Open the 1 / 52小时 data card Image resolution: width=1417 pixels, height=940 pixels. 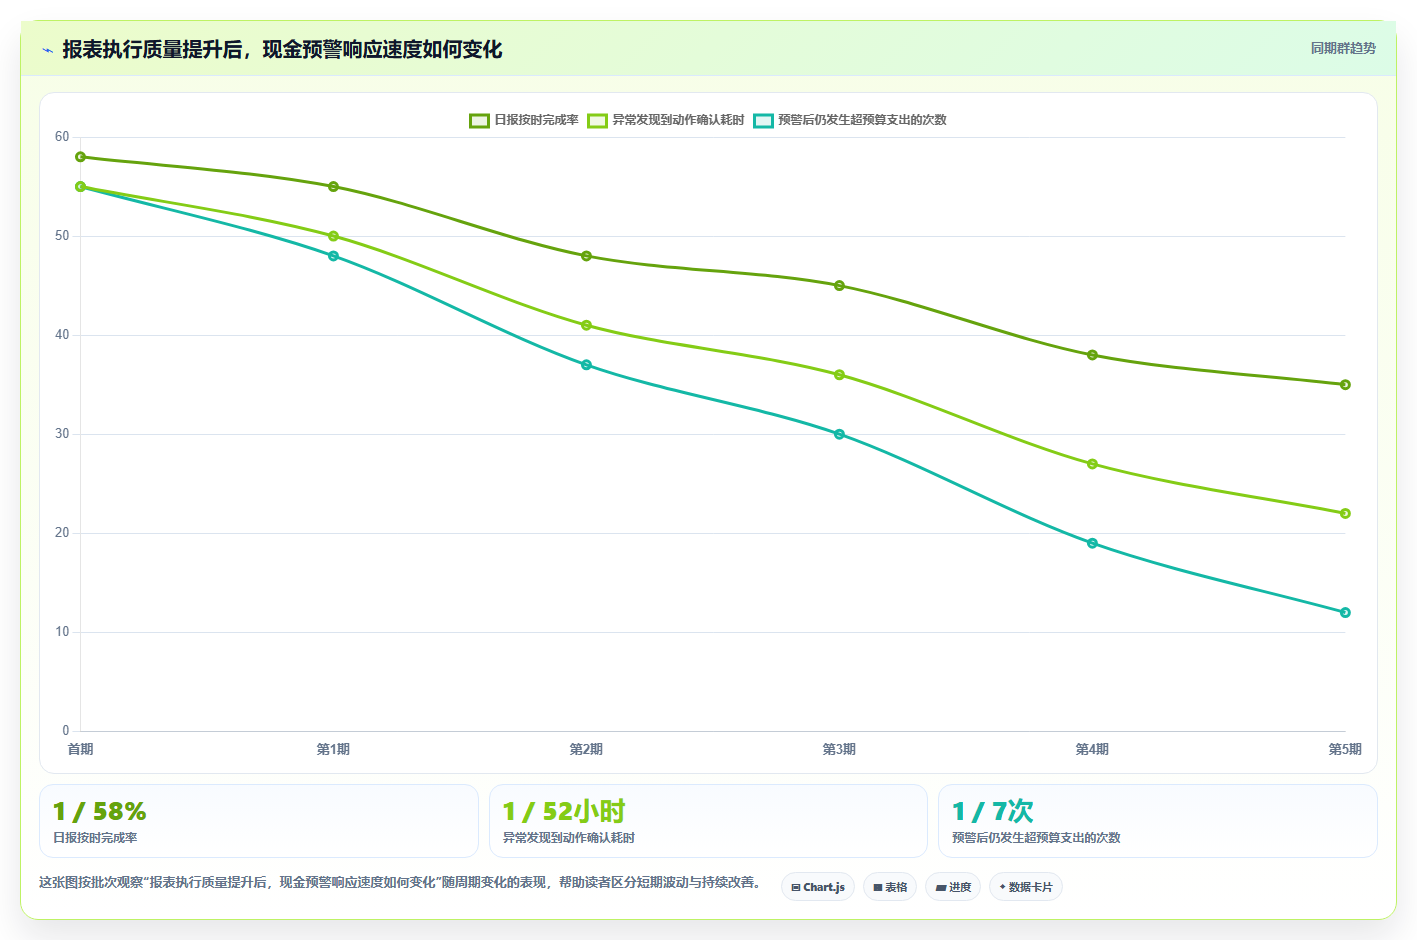(708, 821)
